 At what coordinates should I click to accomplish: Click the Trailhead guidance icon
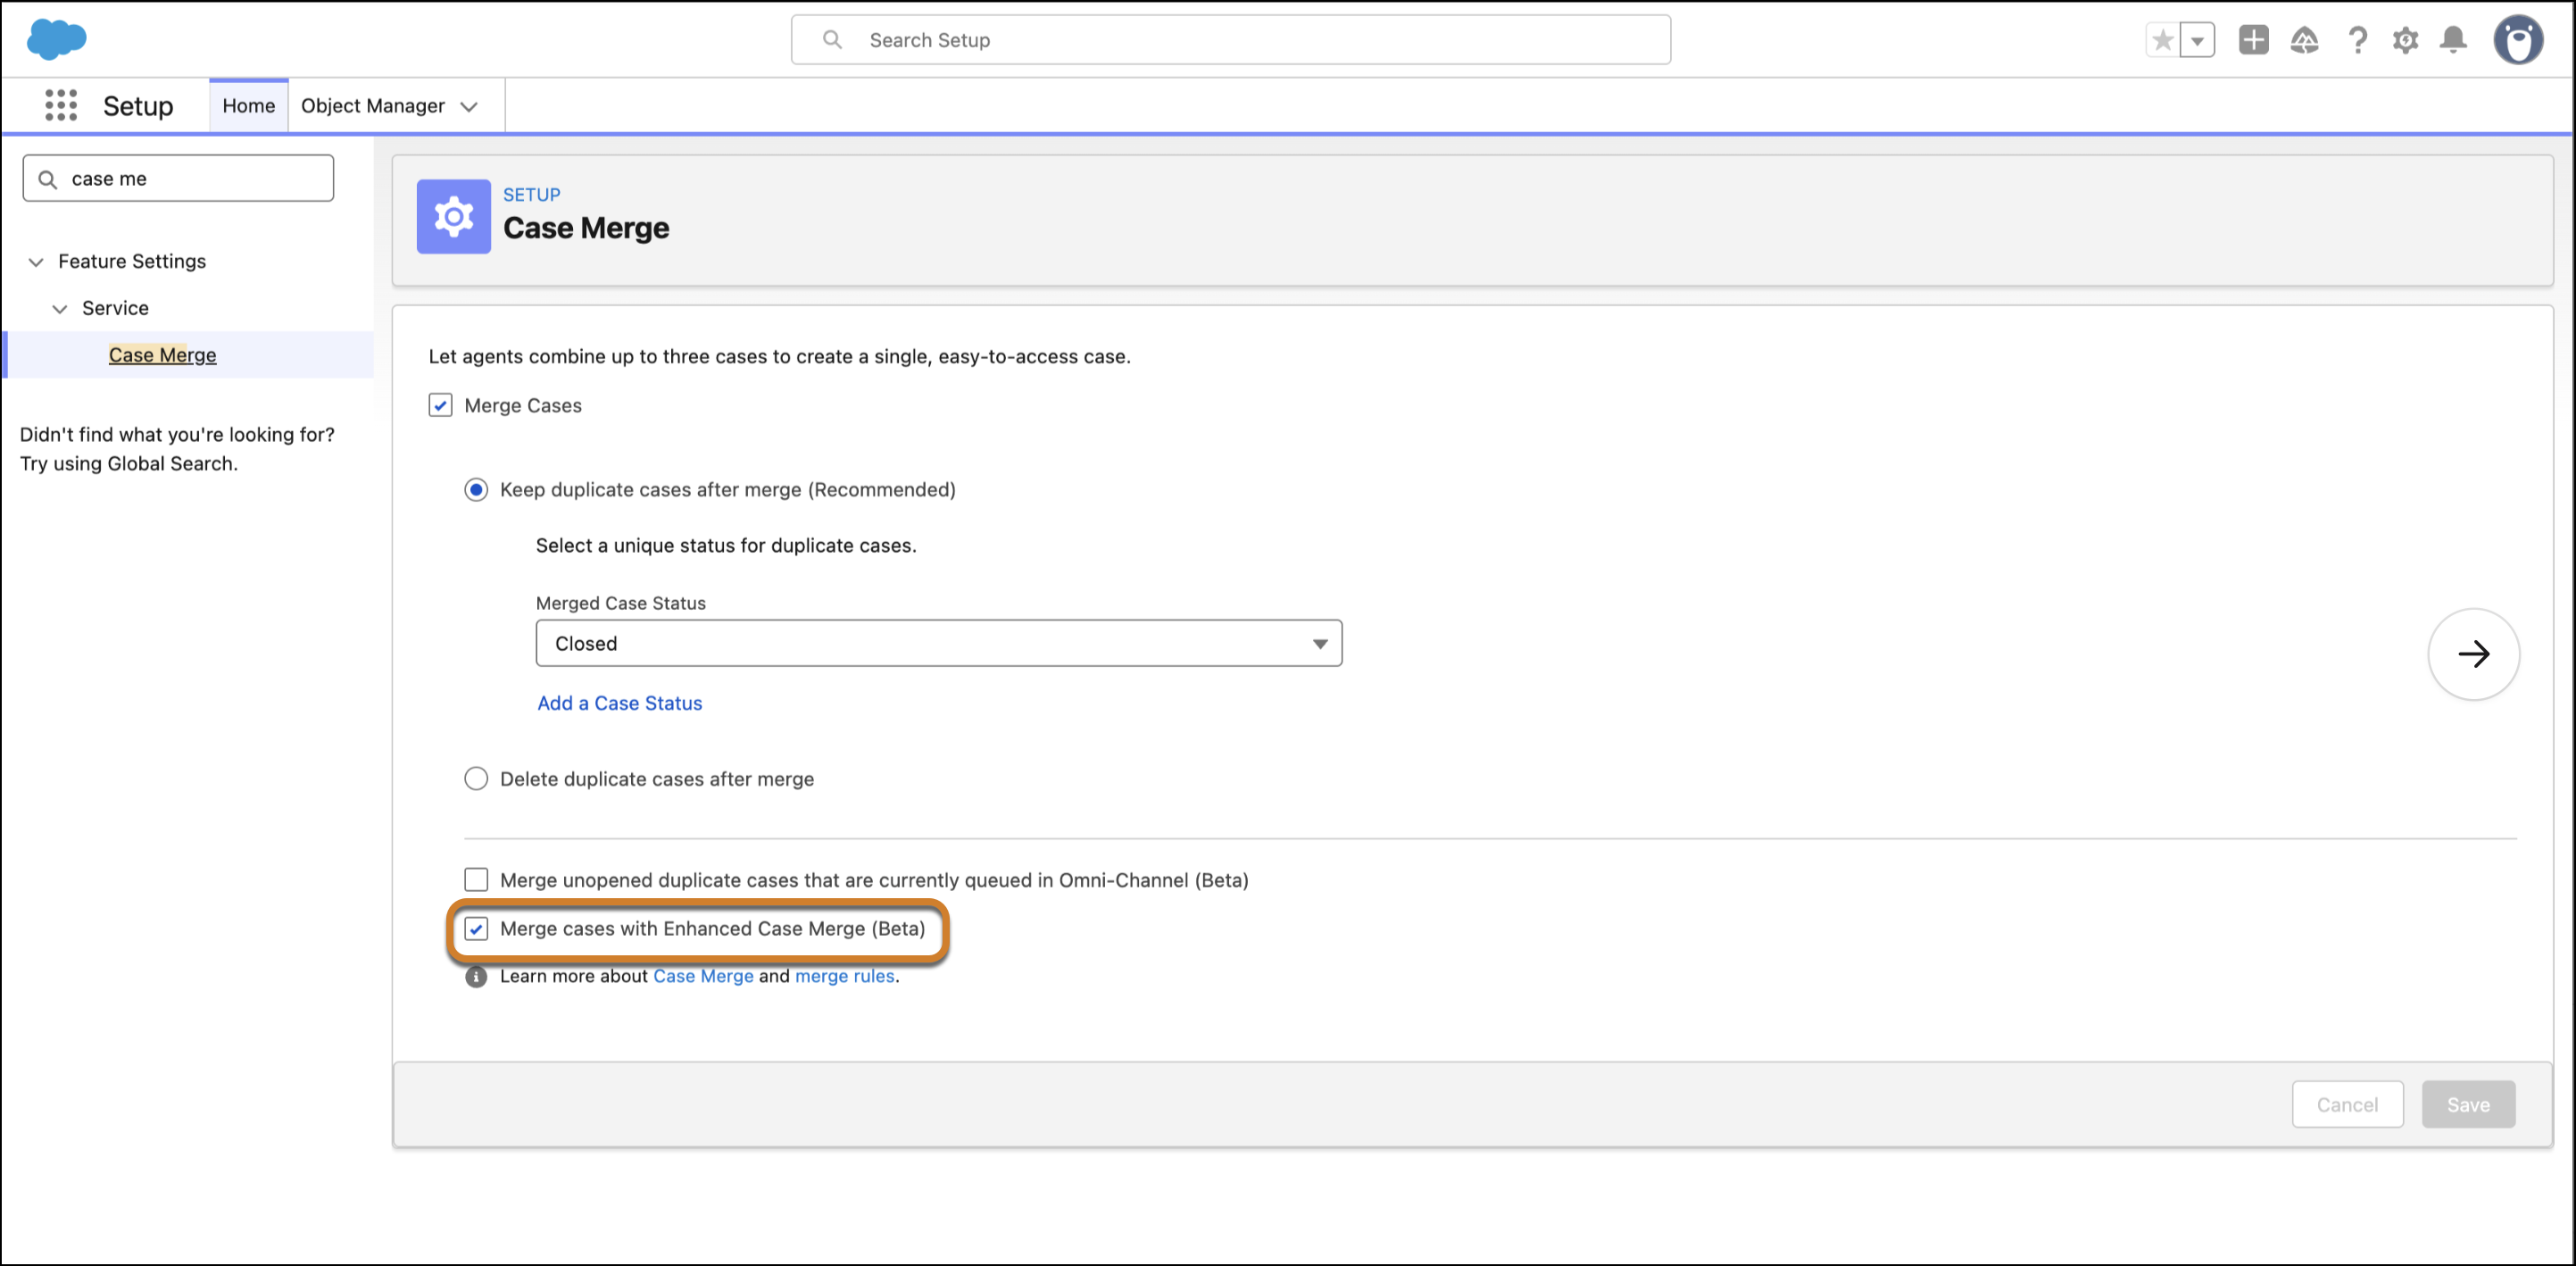tap(2304, 40)
